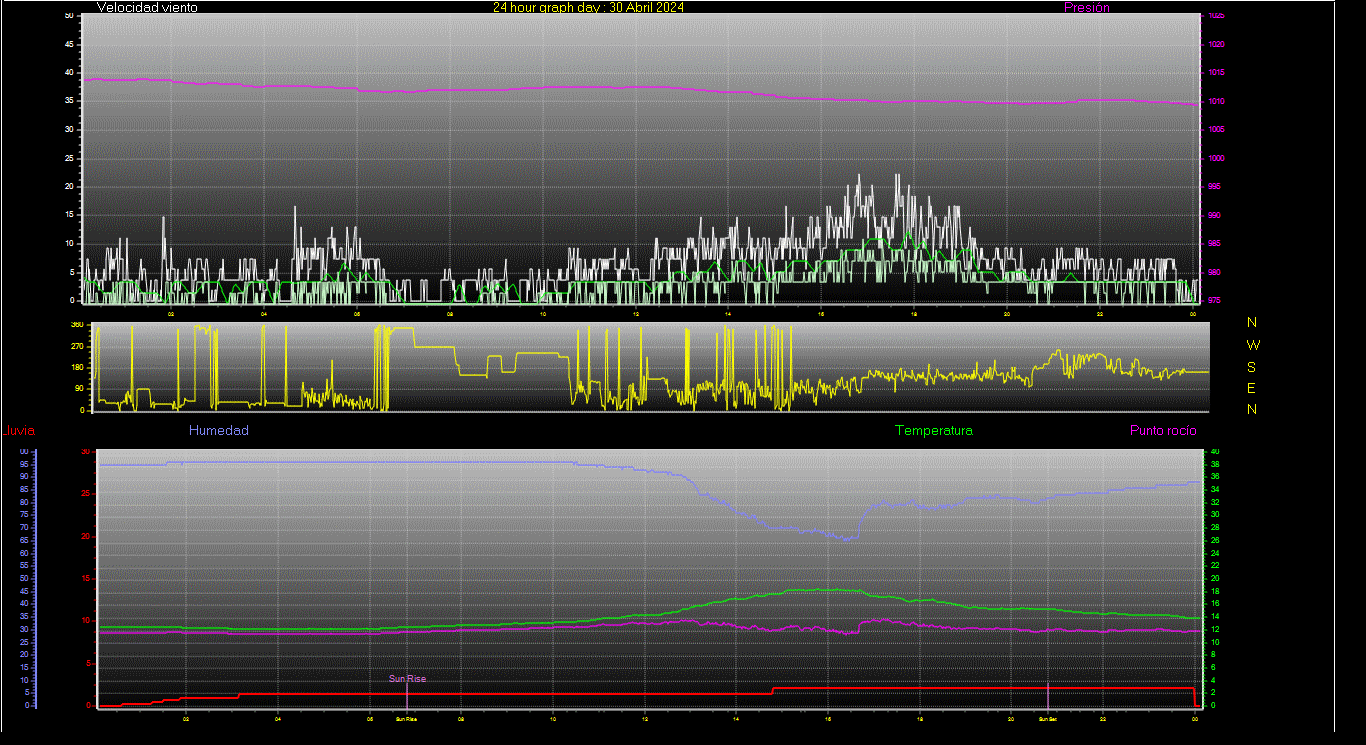Viewport: 1366px width, 745px height.
Task: Click the green "Temperatura" legend label
Action: click(x=934, y=431)
